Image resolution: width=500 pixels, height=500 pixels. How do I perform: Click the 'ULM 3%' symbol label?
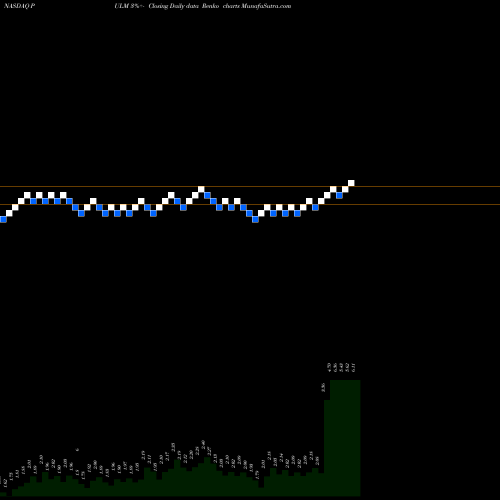[127, 6]
